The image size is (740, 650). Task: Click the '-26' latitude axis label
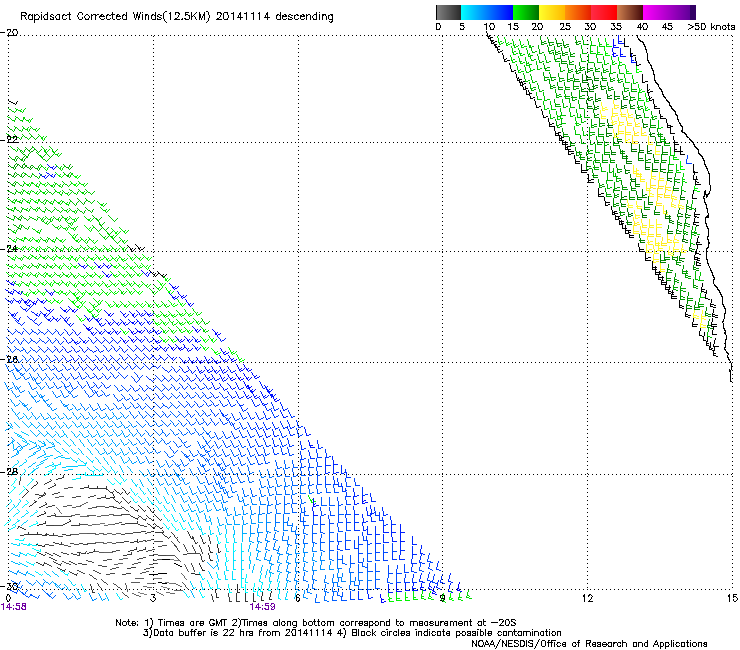click(x=9, y=359)
